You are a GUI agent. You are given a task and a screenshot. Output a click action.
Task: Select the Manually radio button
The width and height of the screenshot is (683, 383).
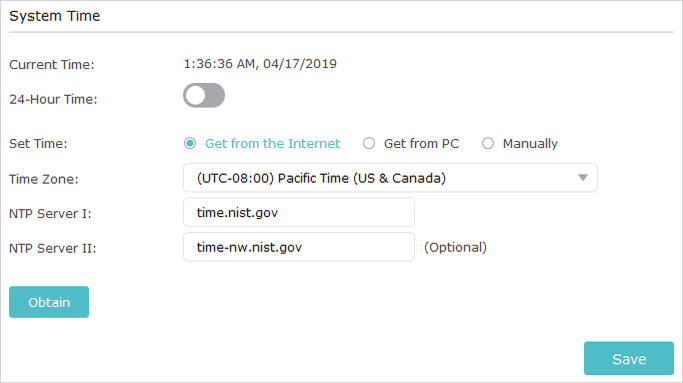[x=488, y=143]
